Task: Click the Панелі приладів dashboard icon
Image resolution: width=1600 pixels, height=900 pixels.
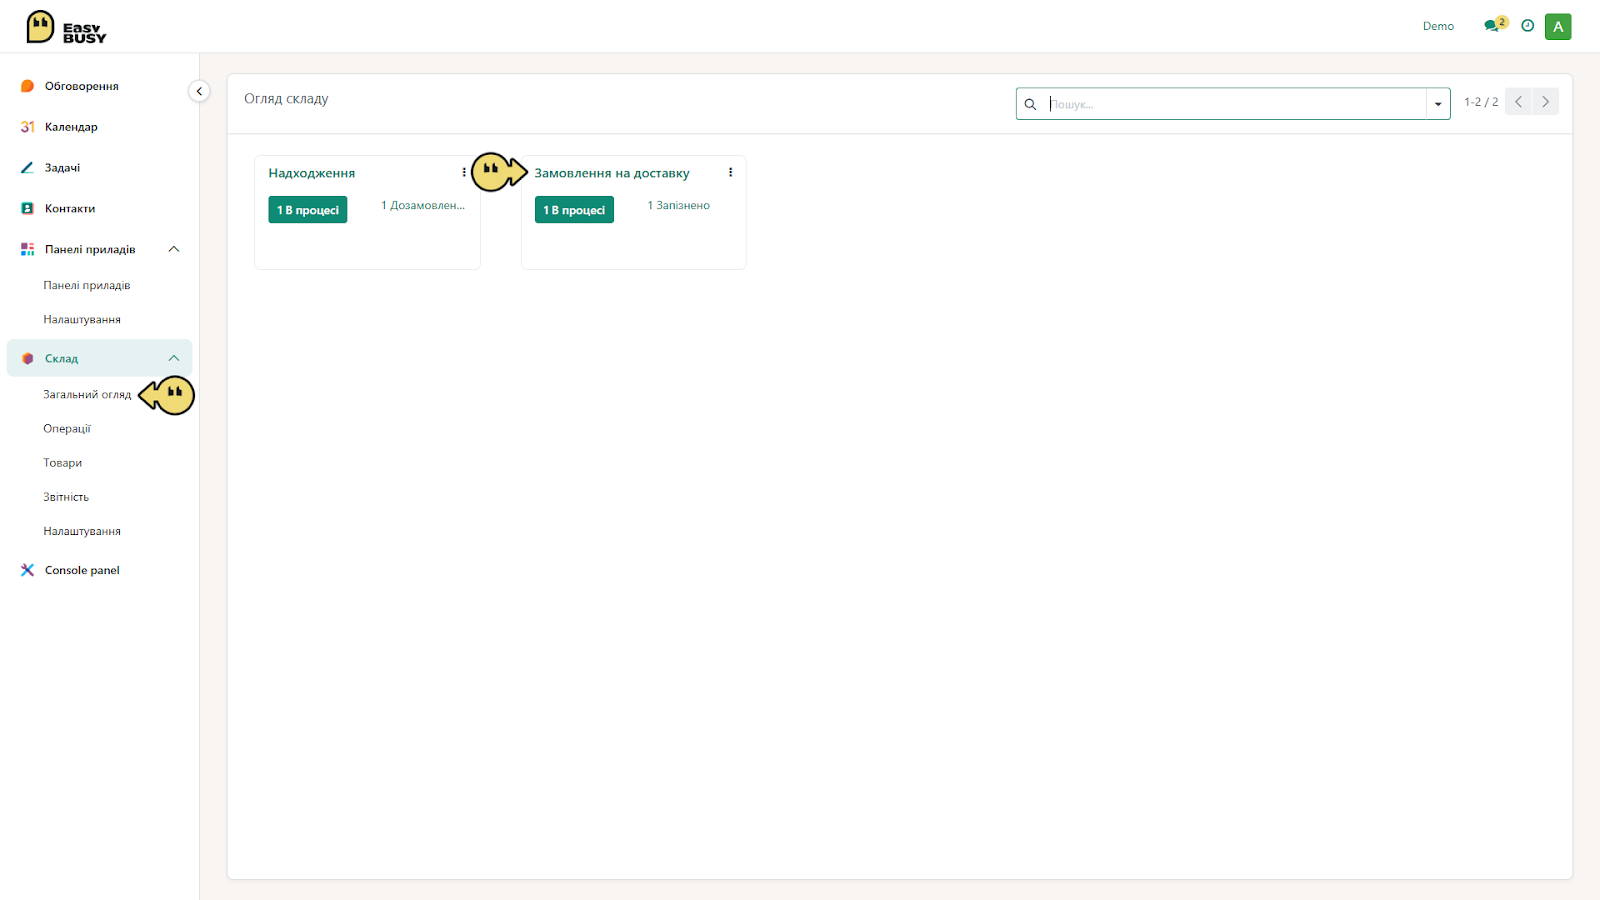Action: pos(27,249)
